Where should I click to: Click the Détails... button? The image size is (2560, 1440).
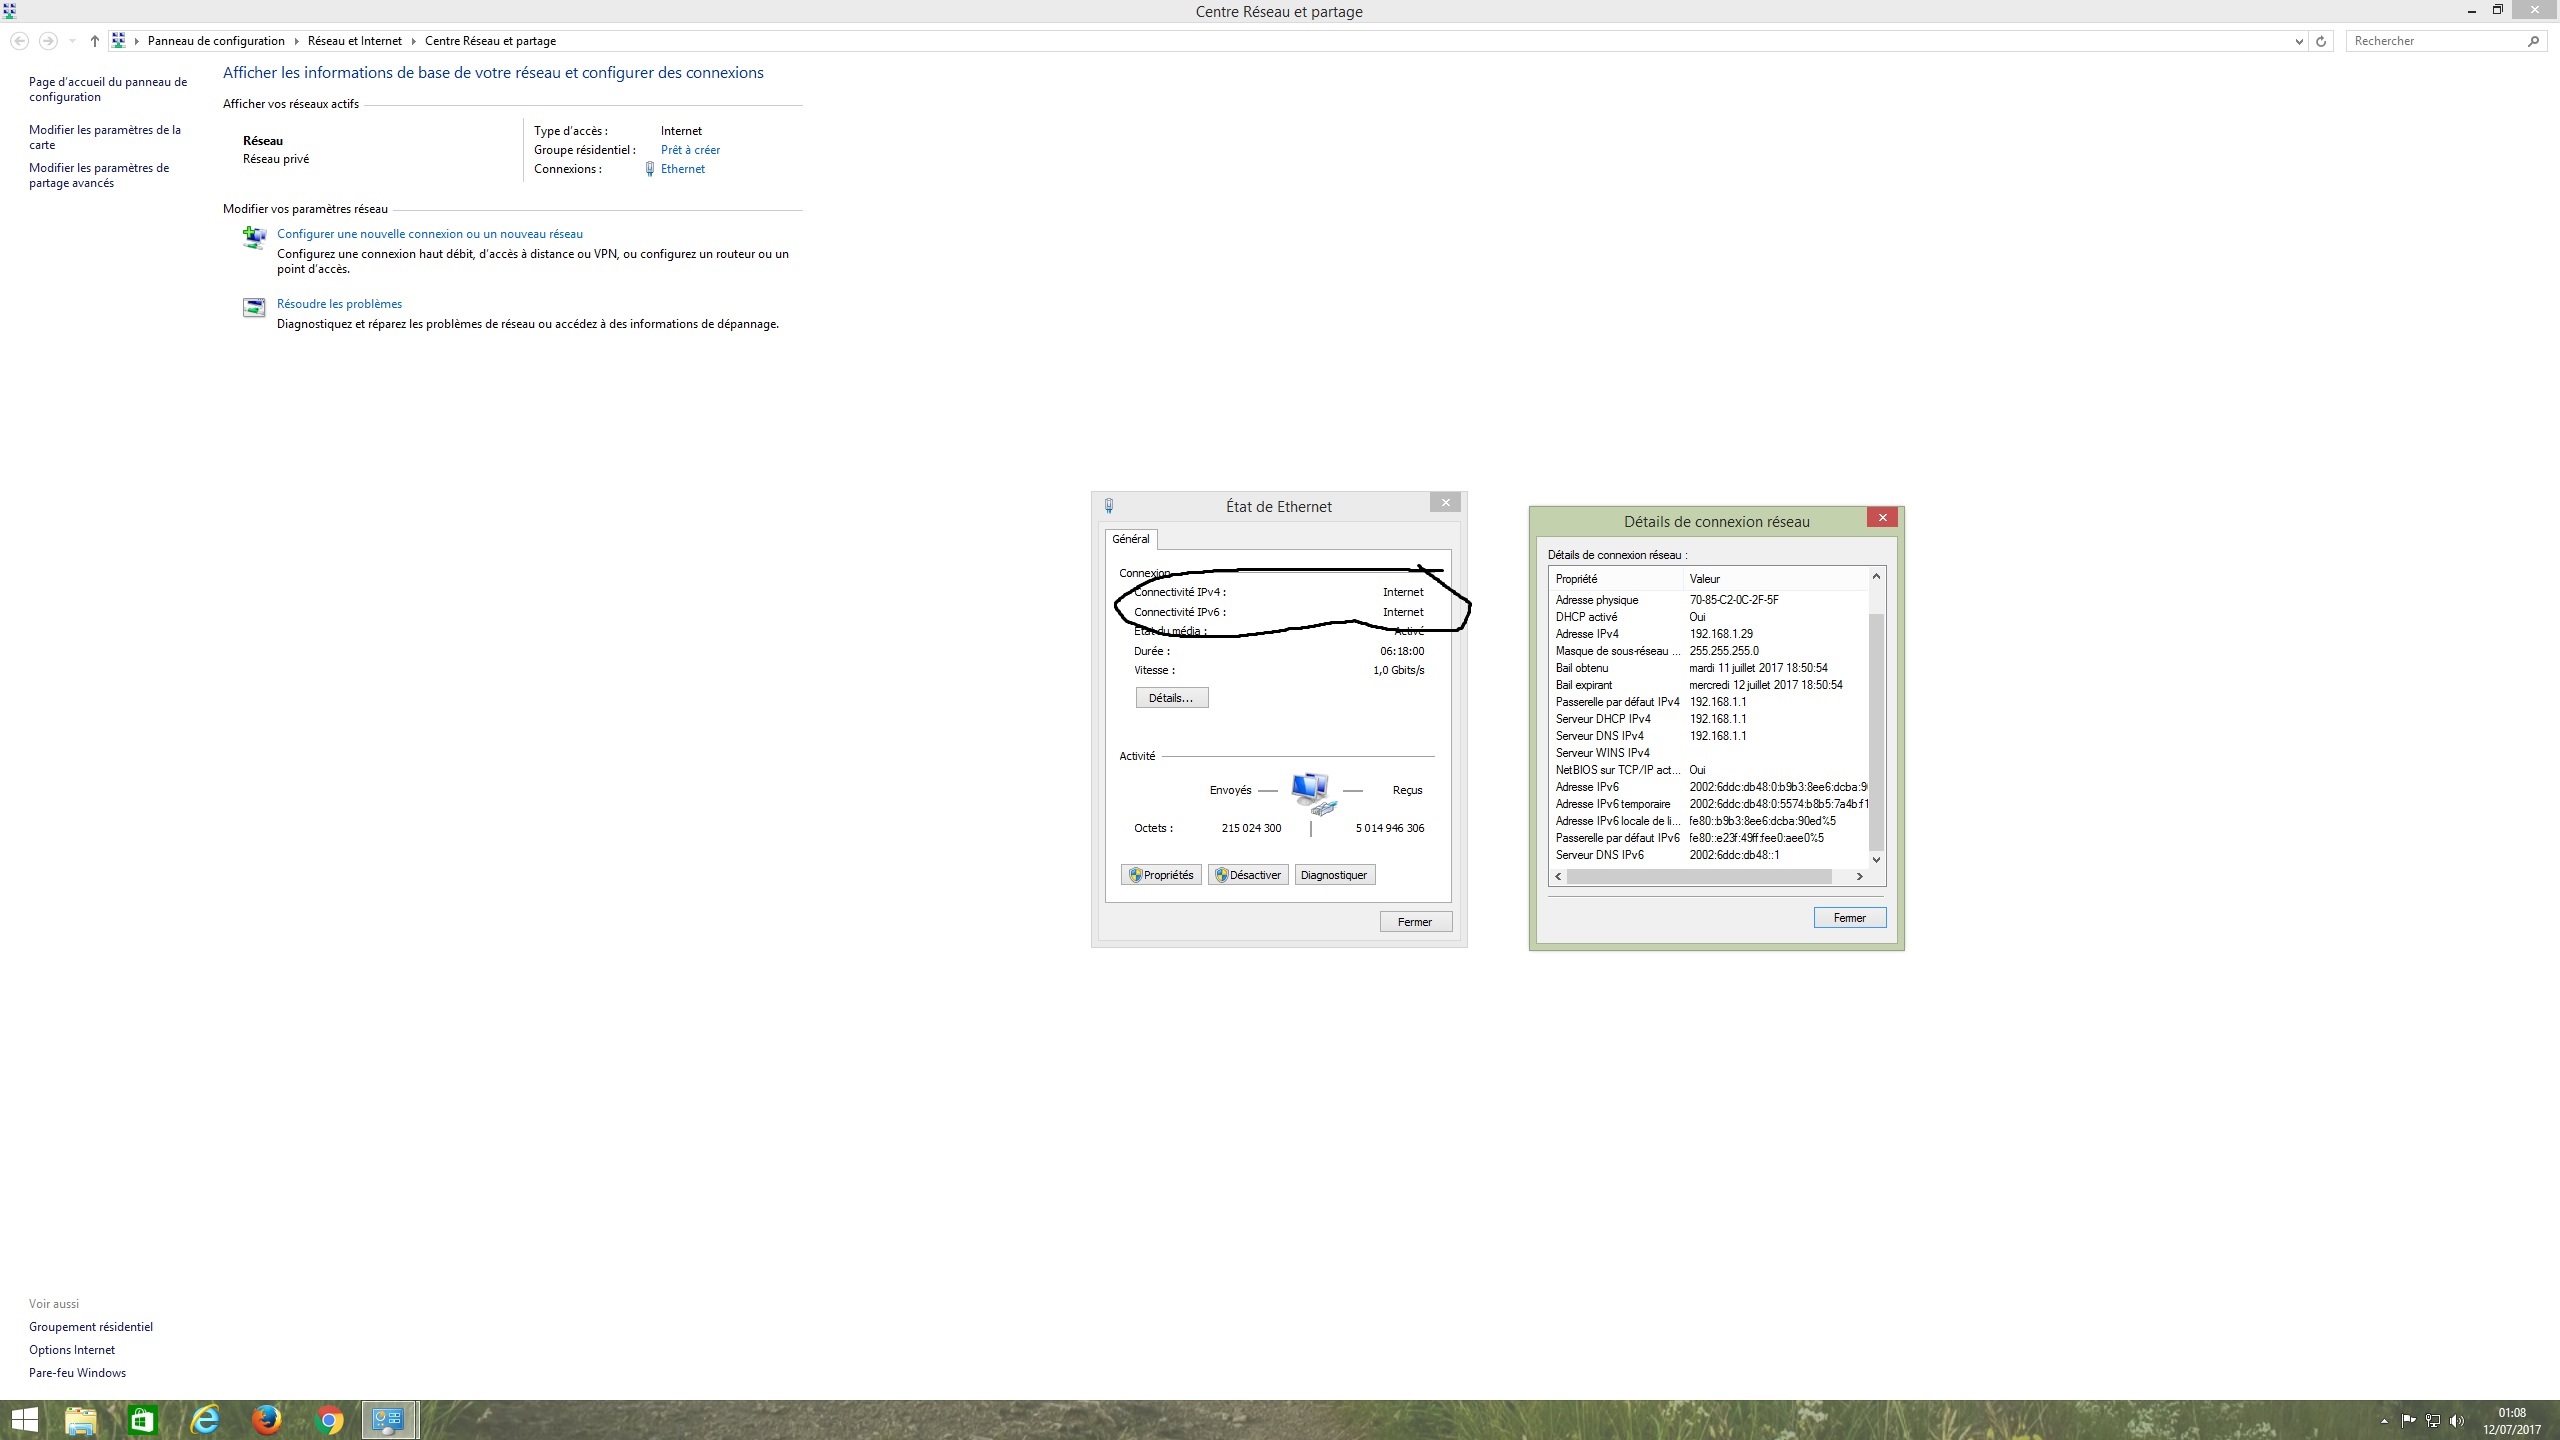coord(1171,698)
